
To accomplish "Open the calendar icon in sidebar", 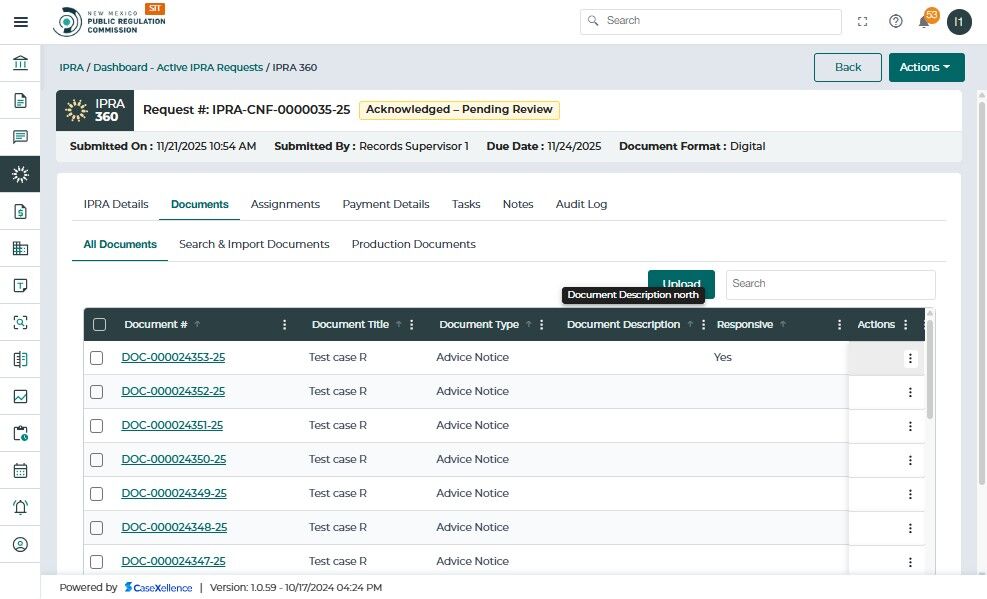I will coord(20,470).
